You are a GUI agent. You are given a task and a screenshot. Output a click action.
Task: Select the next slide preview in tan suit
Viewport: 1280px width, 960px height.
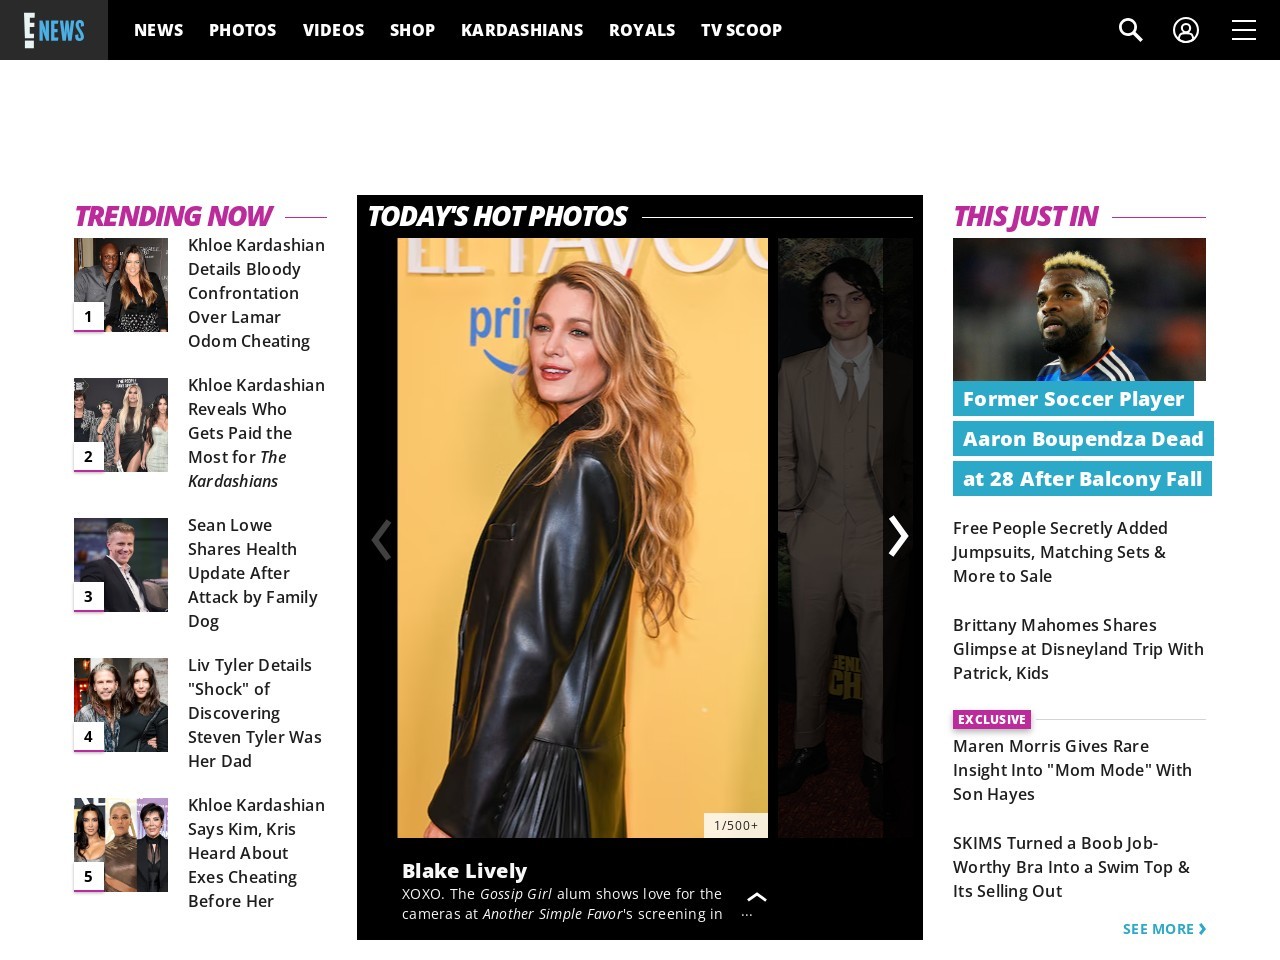click(830, 538)
